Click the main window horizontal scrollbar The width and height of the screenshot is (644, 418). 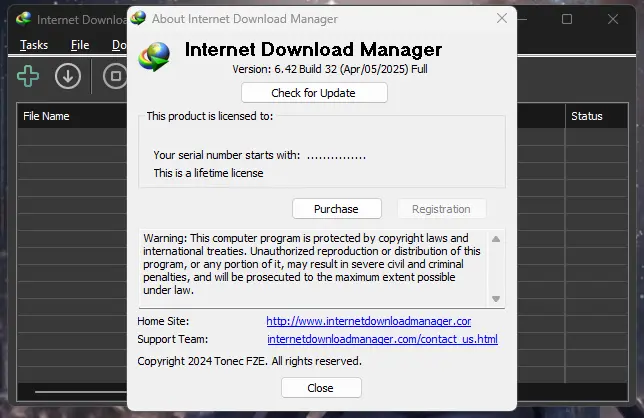[x=80, y=392]
